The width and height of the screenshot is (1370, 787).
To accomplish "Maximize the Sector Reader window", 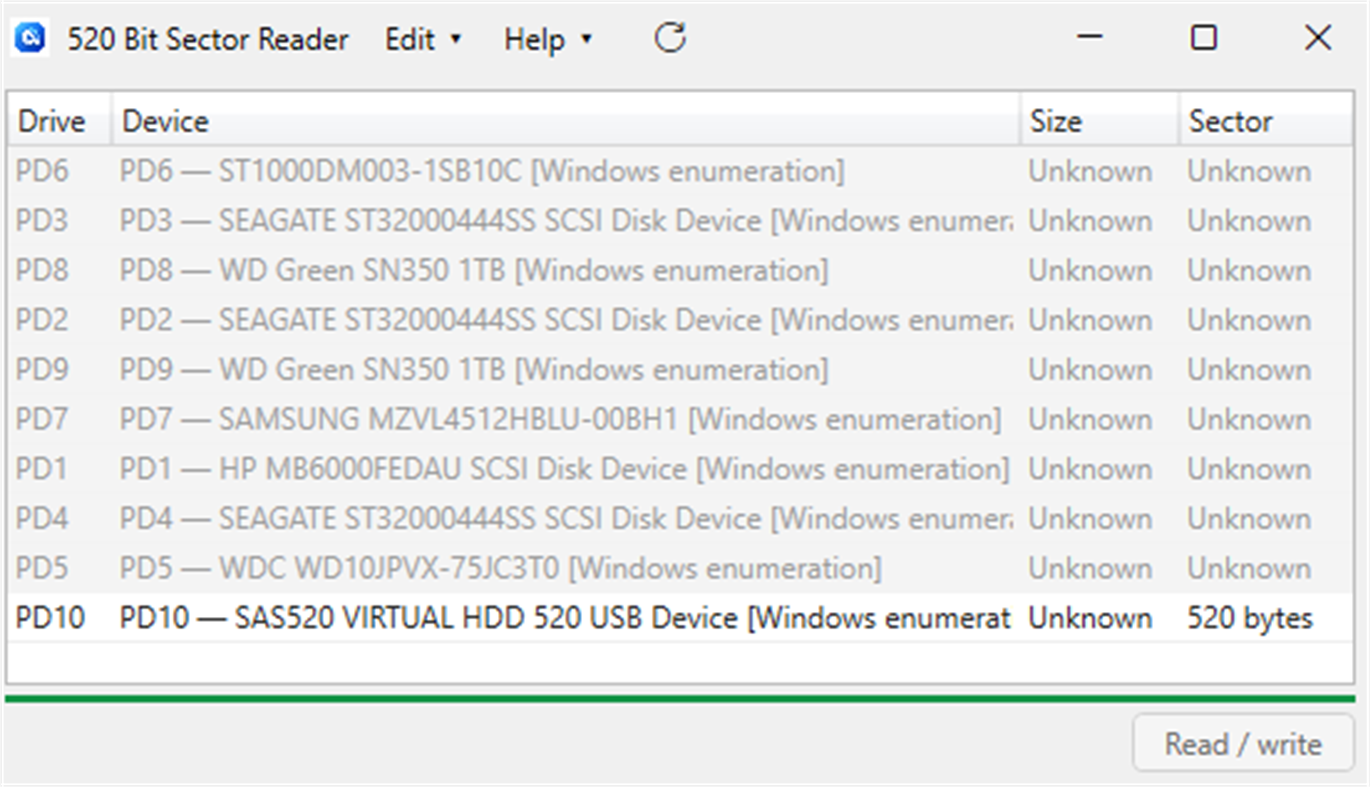I will [1204, 39].
